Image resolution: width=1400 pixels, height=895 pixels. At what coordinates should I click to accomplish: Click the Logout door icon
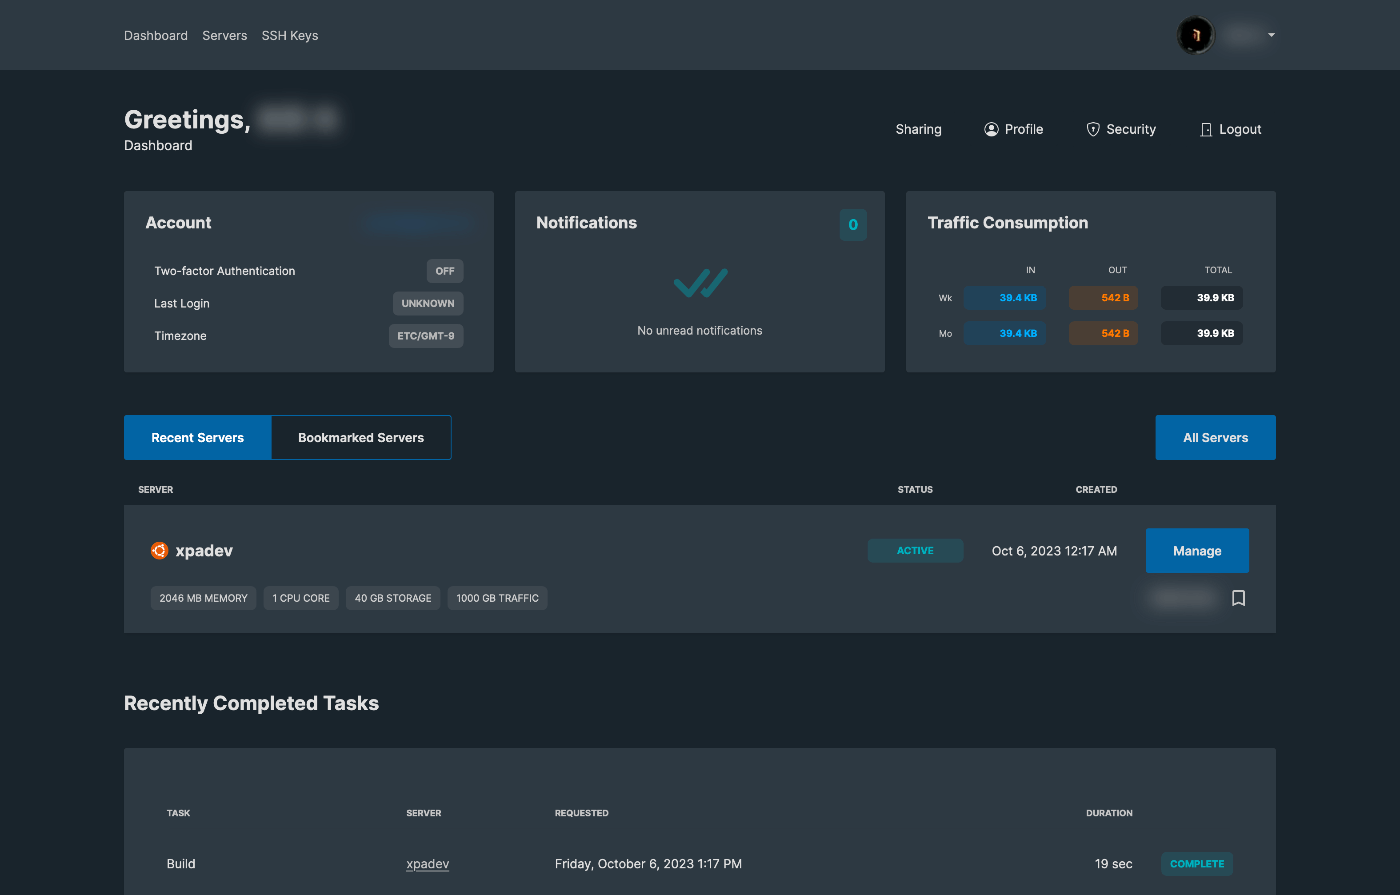[x=1206, y=129]
